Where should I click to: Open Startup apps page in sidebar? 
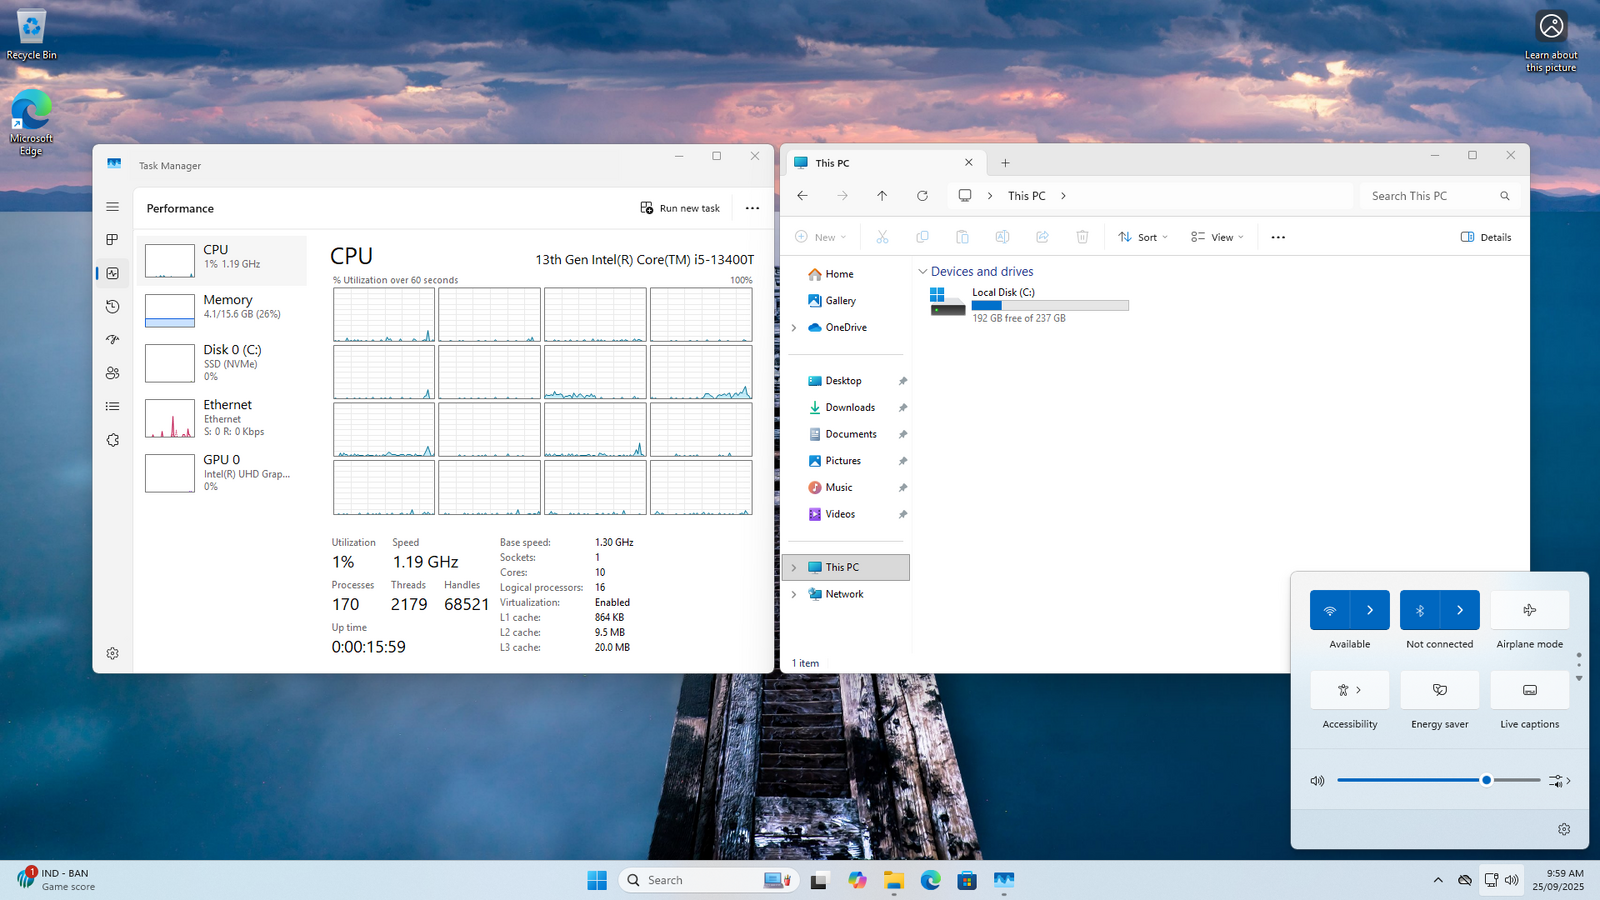tap(112, 340)
